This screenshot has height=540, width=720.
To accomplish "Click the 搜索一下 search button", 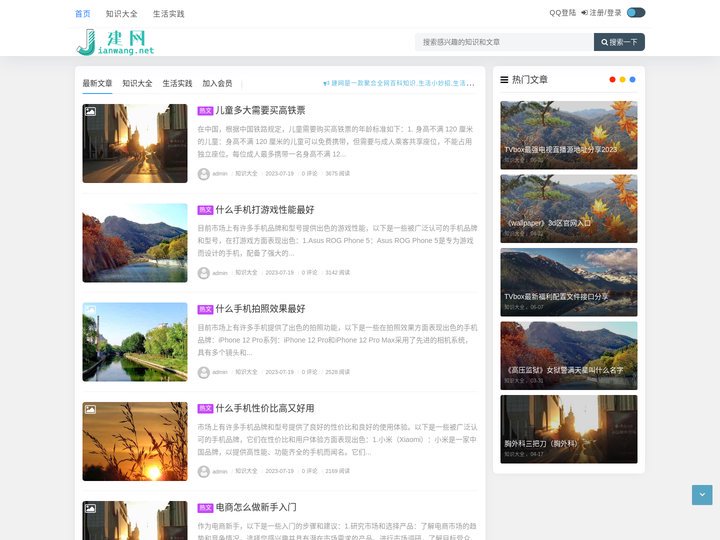I will click(619, 42).
